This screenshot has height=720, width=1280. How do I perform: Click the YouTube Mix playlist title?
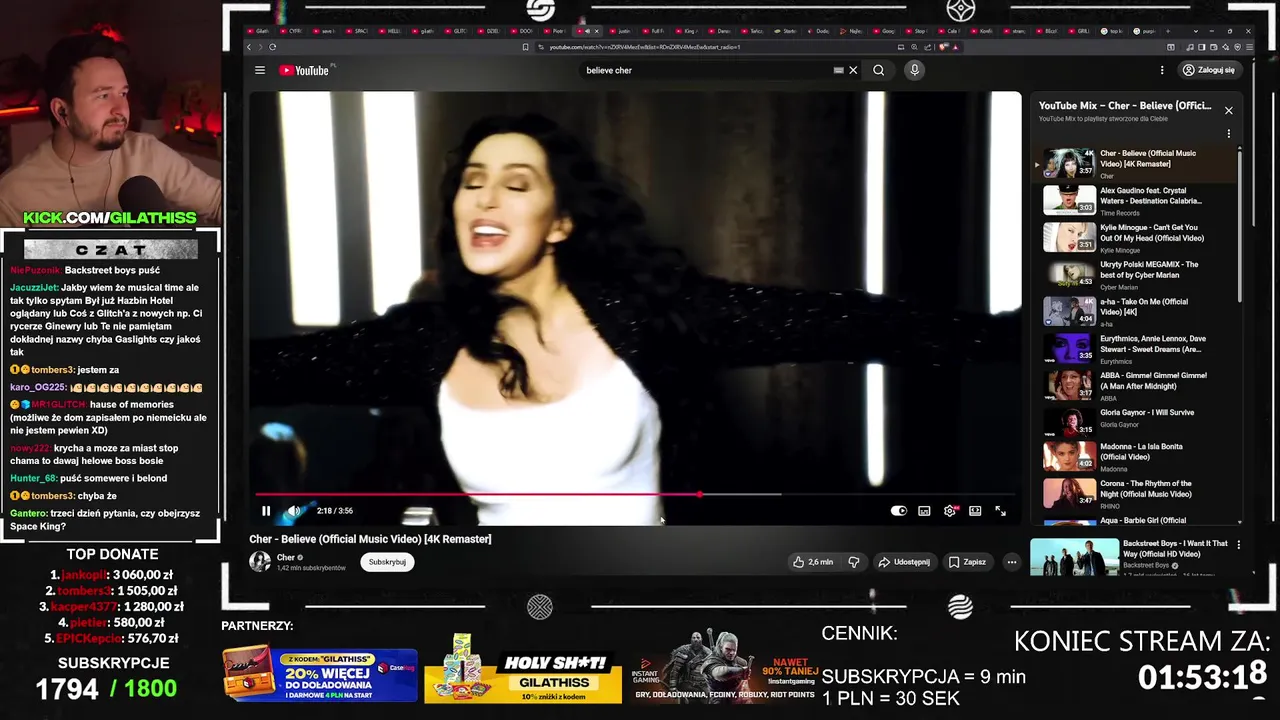coord(1124,105)
